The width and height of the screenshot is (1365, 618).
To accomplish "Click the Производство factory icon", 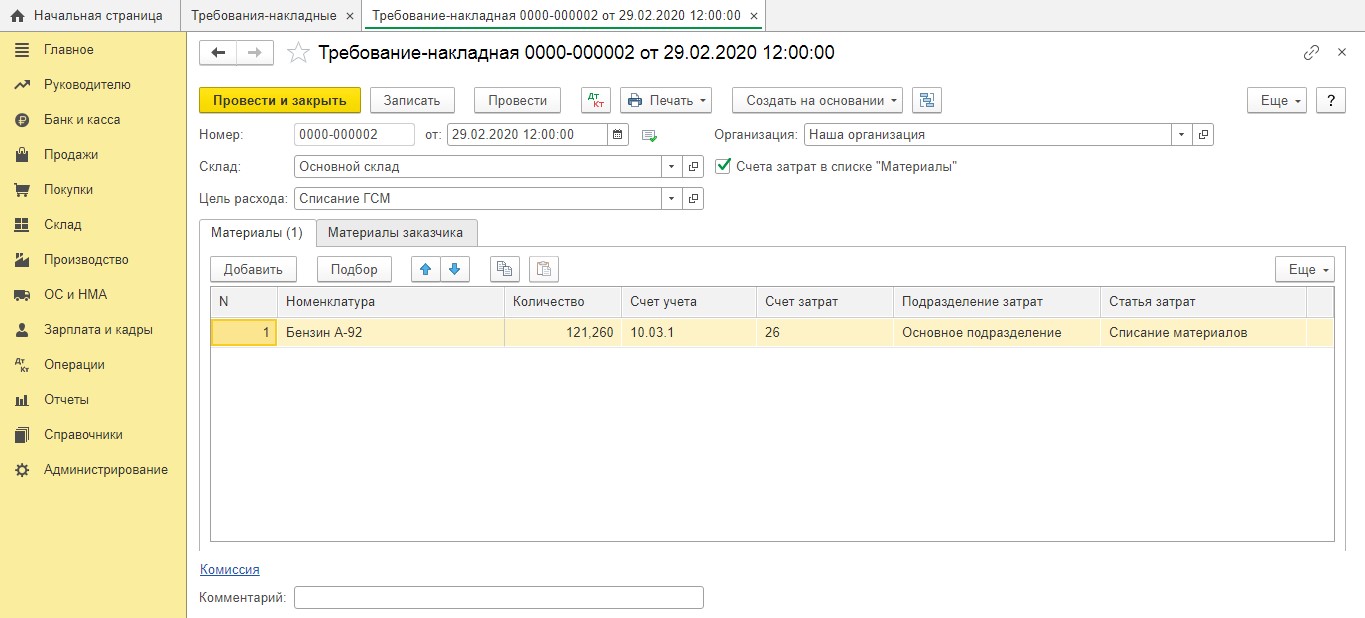I will pyautogui.click(x=22, y=260).
